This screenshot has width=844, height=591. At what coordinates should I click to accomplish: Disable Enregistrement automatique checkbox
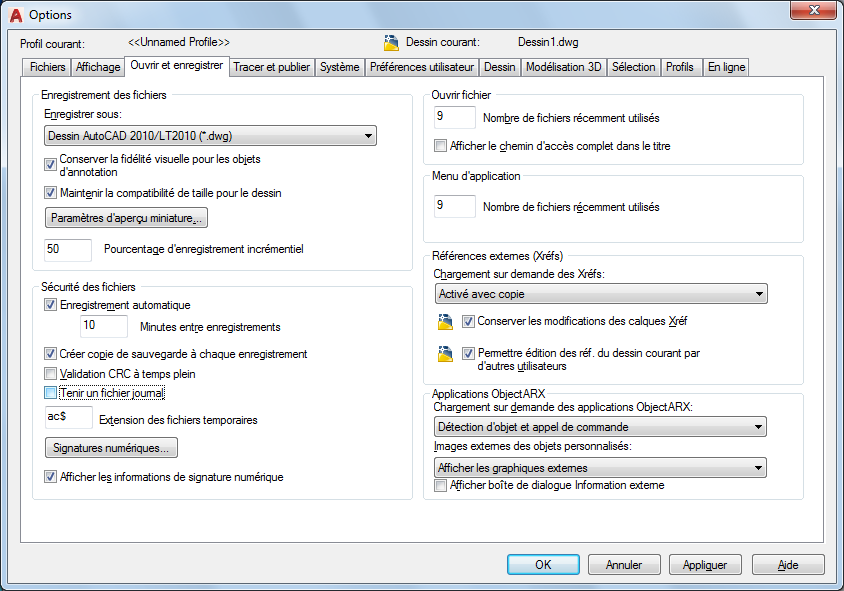point(50,305)
